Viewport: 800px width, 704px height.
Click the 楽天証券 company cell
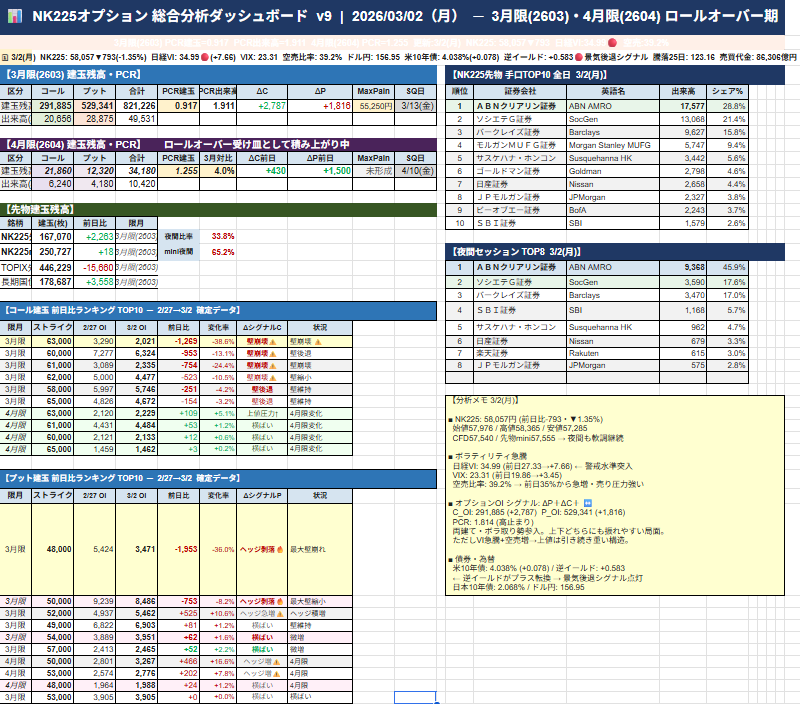click(520, 353)
